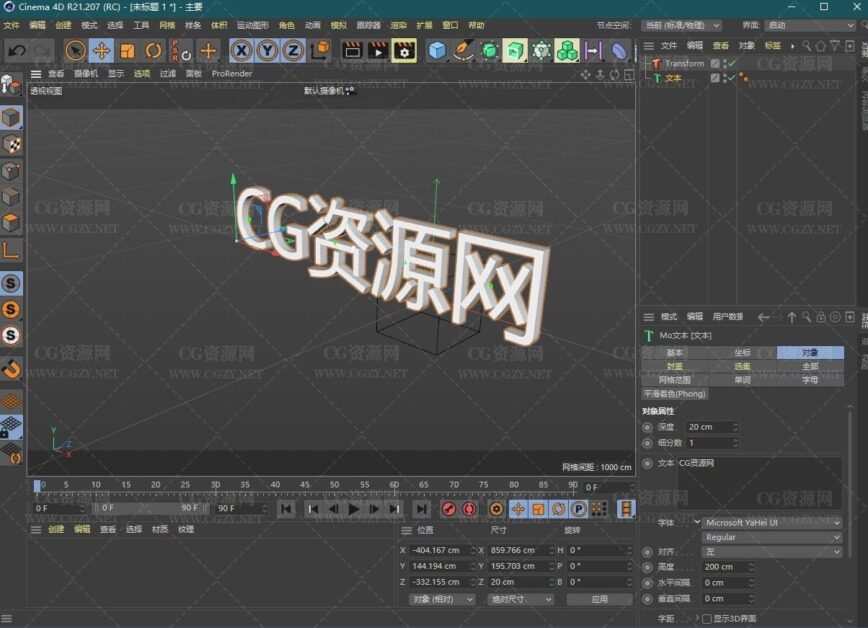Click the Record Active Objects keyframe button
Image resolution: width=868 pixels, height=628 pixels.
[449, 509]
